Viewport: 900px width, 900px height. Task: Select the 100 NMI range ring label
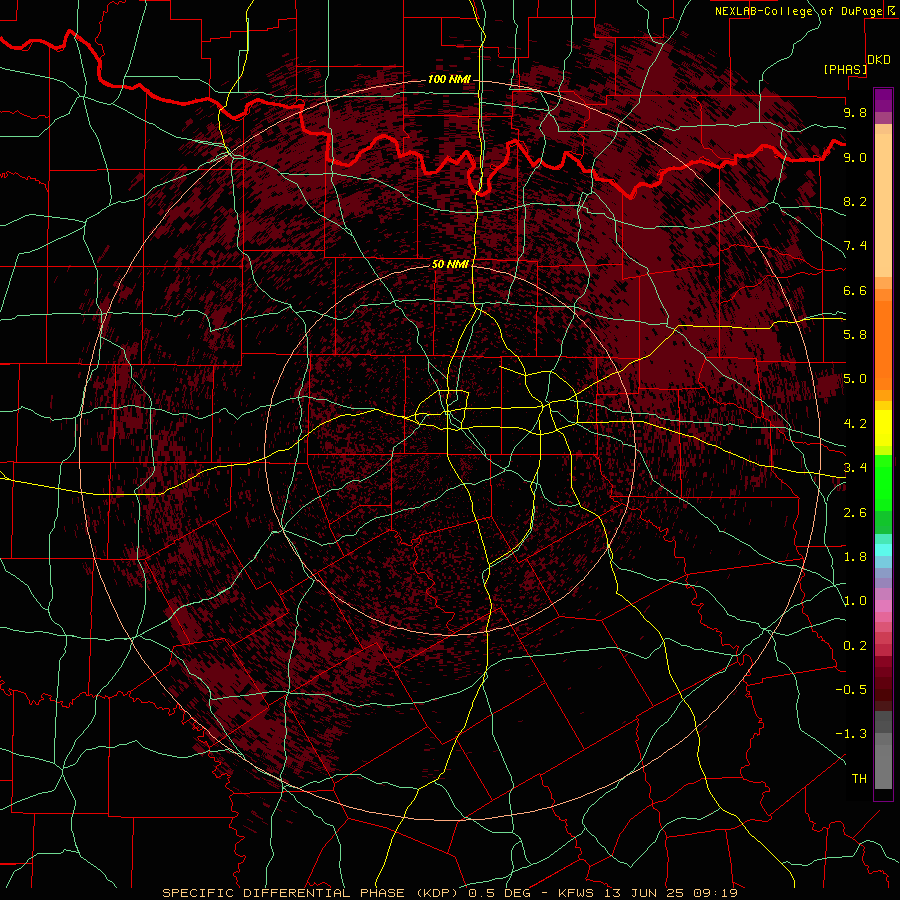click(x=449, y=79)
